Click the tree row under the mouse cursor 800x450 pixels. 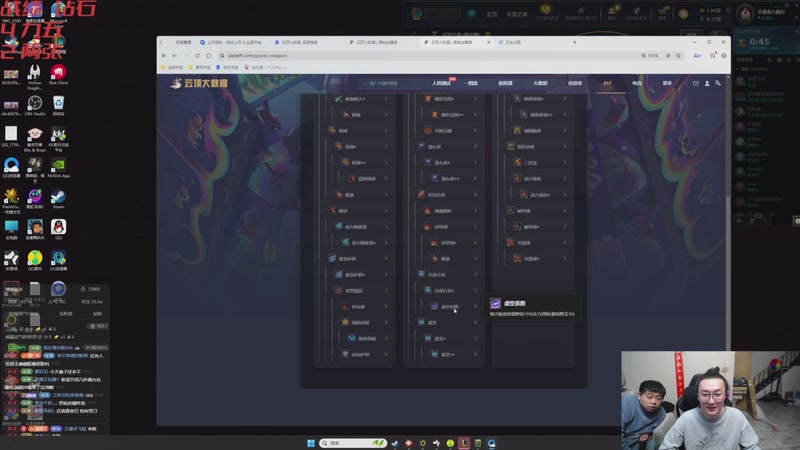452,307
